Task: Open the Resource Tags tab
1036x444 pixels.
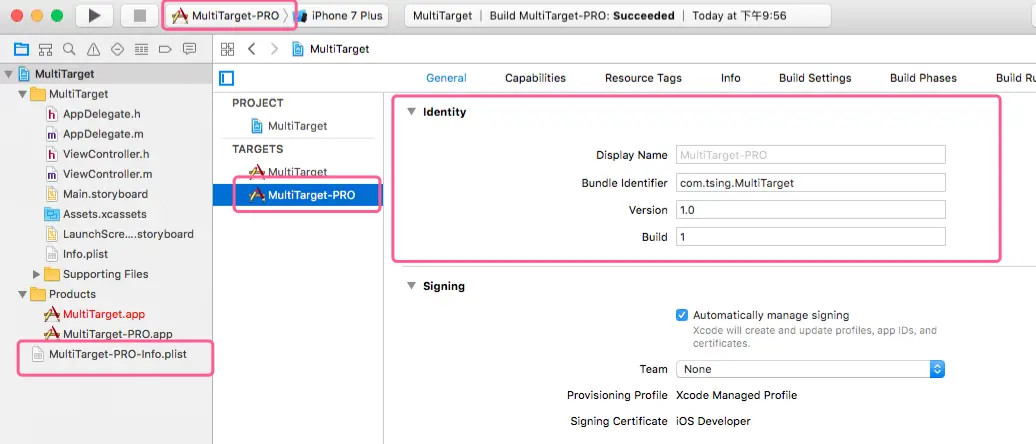Action: [x=643, y=78]
